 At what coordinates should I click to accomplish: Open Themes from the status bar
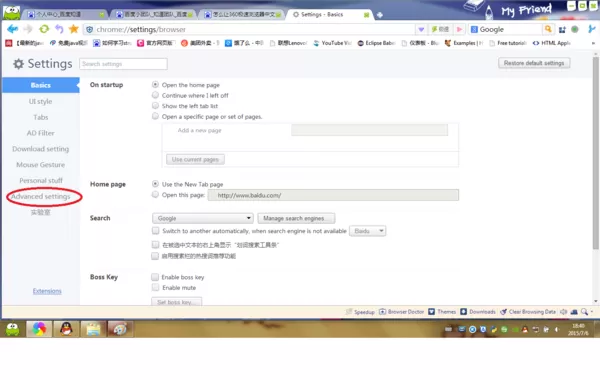pyautogui.click(x=442, y=312)
